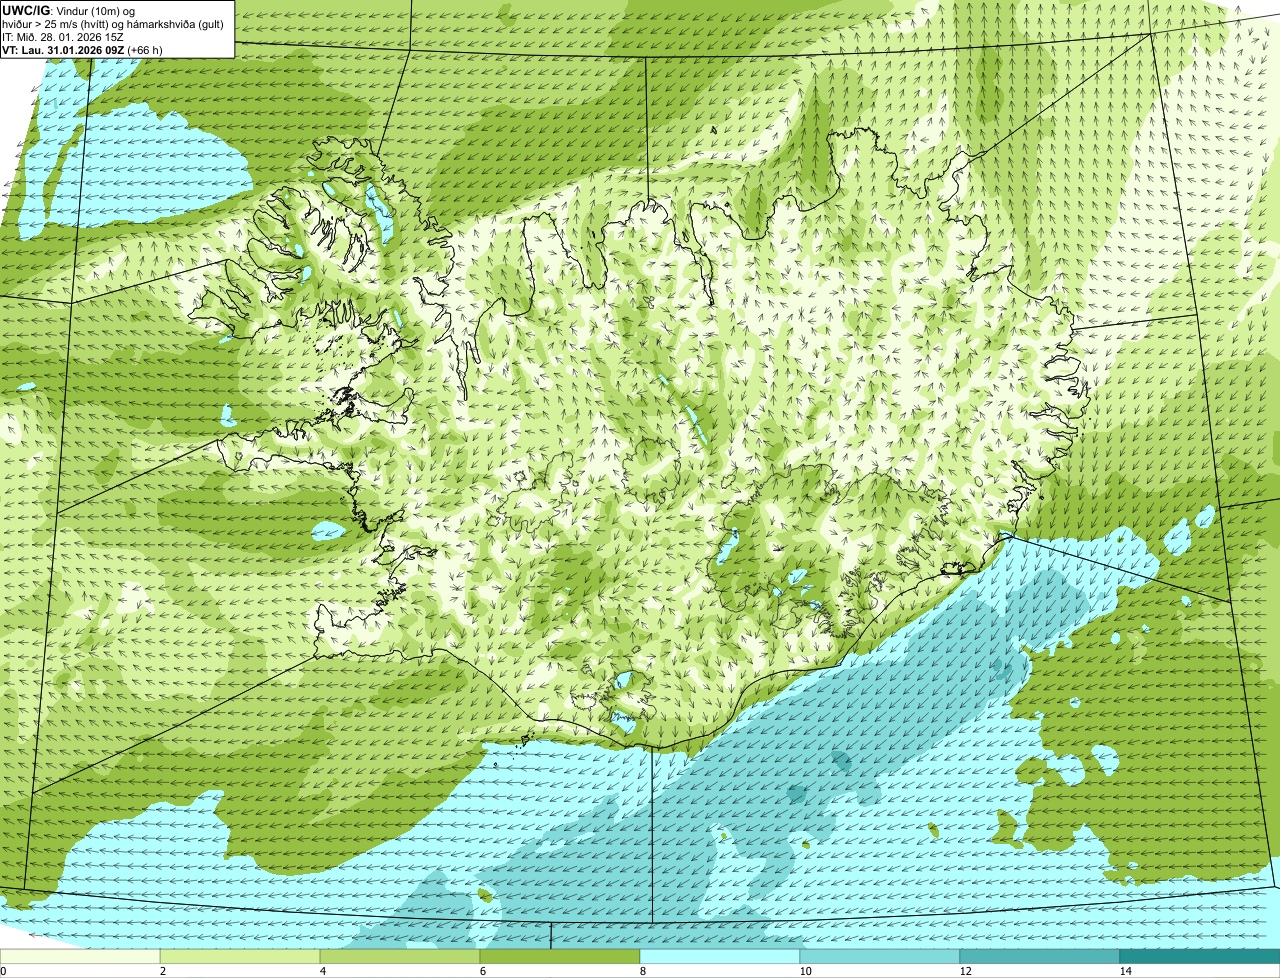Screen dimensions: 1280x978
Task: Pick the 4–6 medium green legend swatch
Action: tap(401, 957)
